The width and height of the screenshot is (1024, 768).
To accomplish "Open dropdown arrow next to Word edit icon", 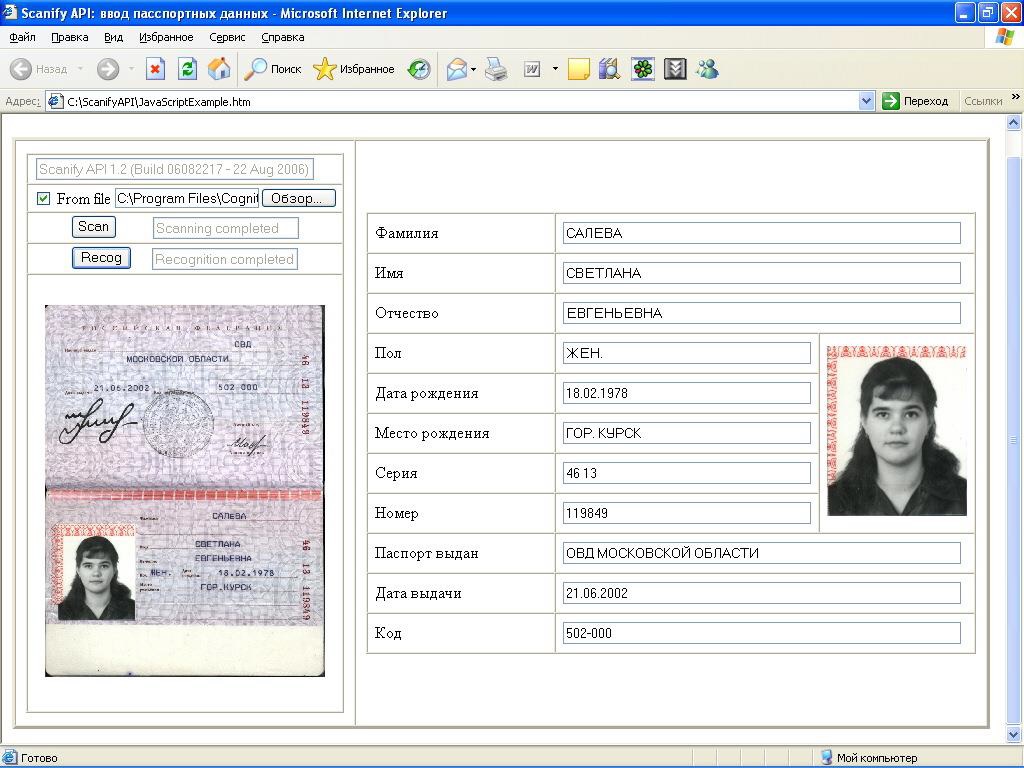I will 555,70.
